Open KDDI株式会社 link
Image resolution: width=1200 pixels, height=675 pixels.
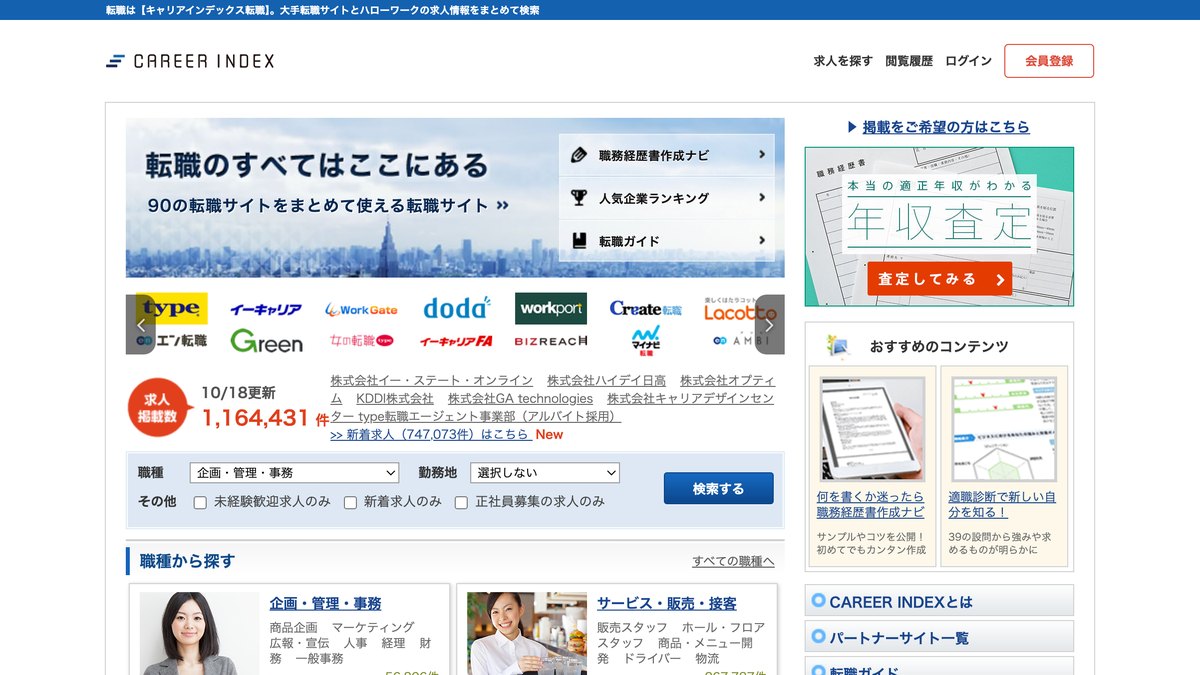pos(395,398)
